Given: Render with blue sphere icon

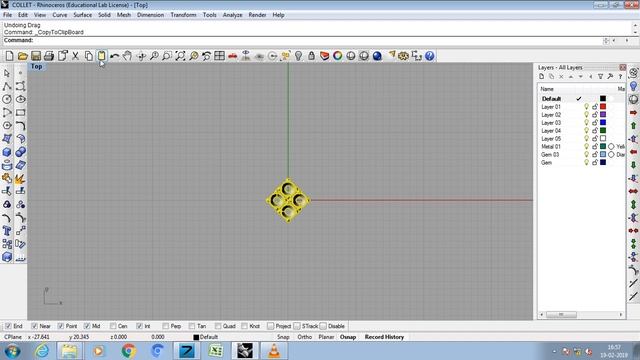Looking at the screenshot, I should [x=377, y=56].
